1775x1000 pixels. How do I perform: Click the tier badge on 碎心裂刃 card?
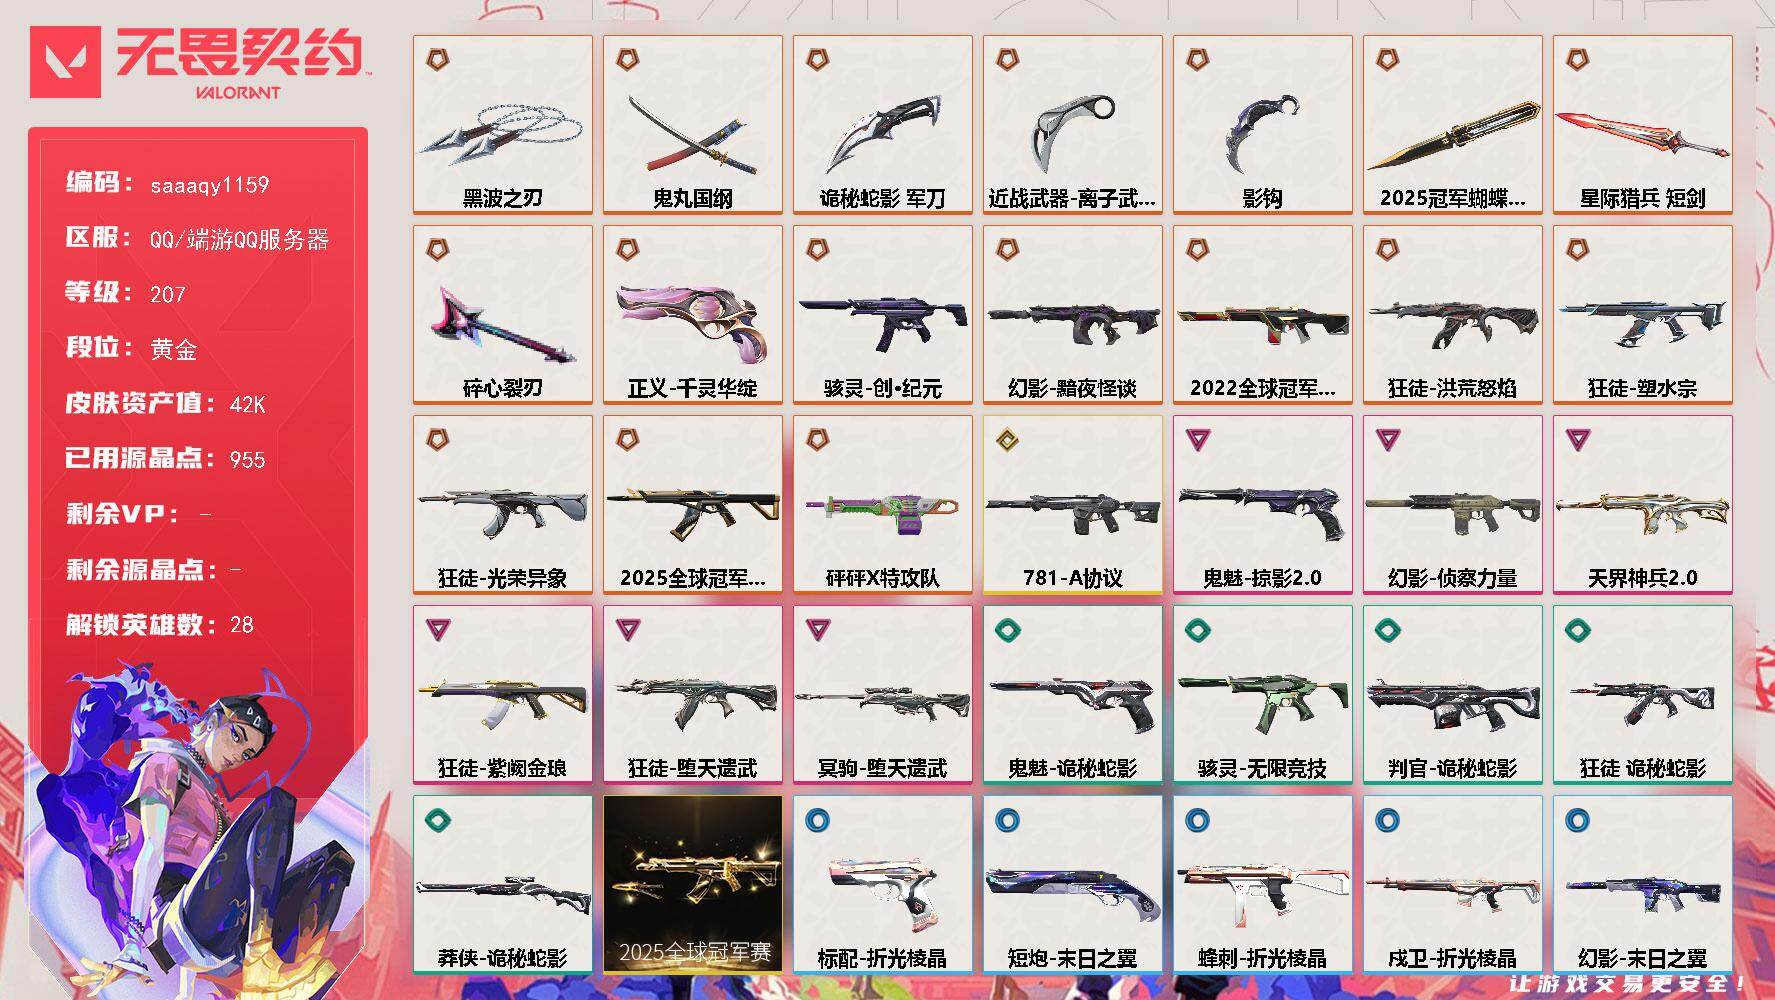[437, 250]
